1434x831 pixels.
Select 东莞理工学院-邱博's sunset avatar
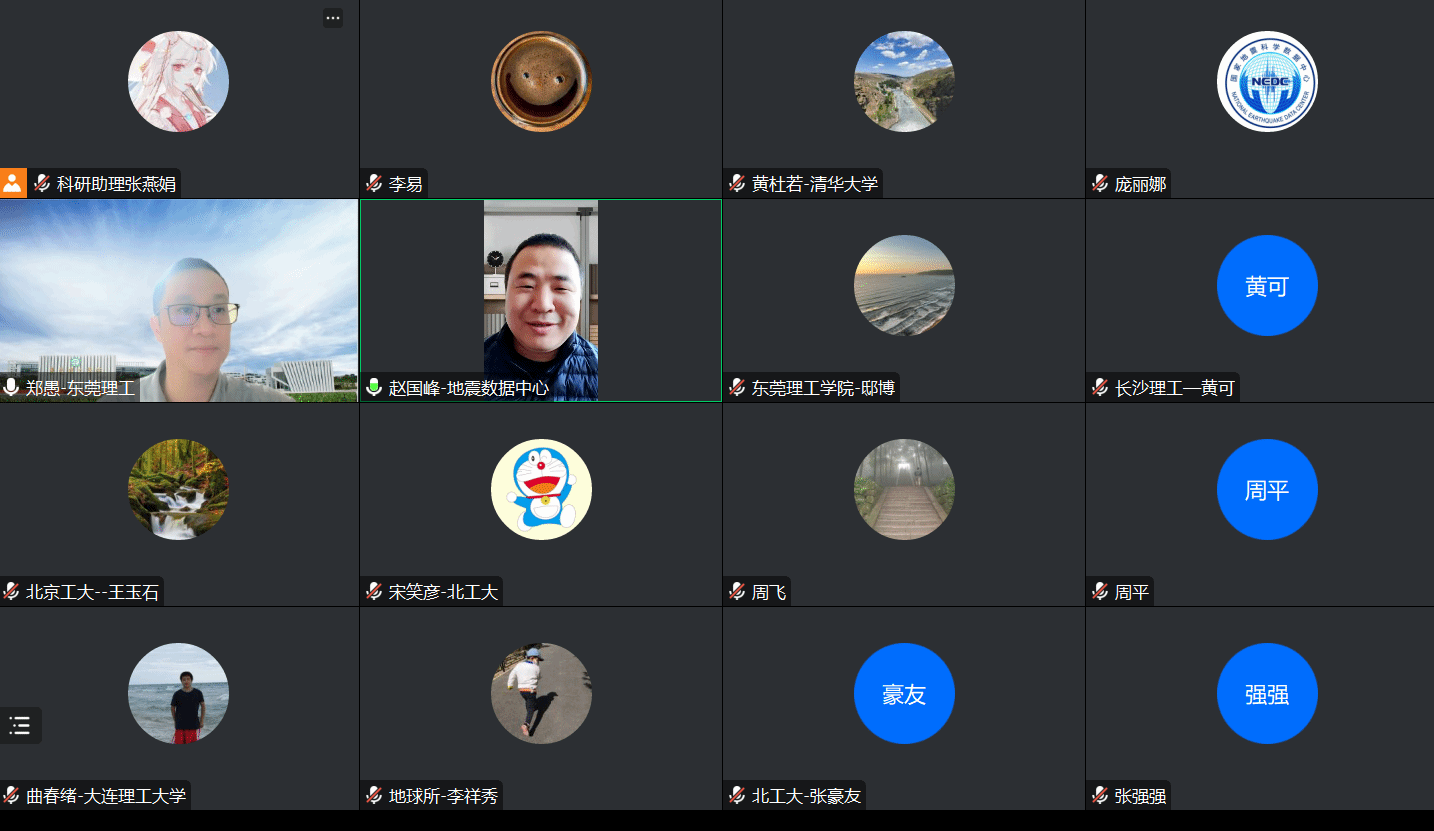[904, 285]
